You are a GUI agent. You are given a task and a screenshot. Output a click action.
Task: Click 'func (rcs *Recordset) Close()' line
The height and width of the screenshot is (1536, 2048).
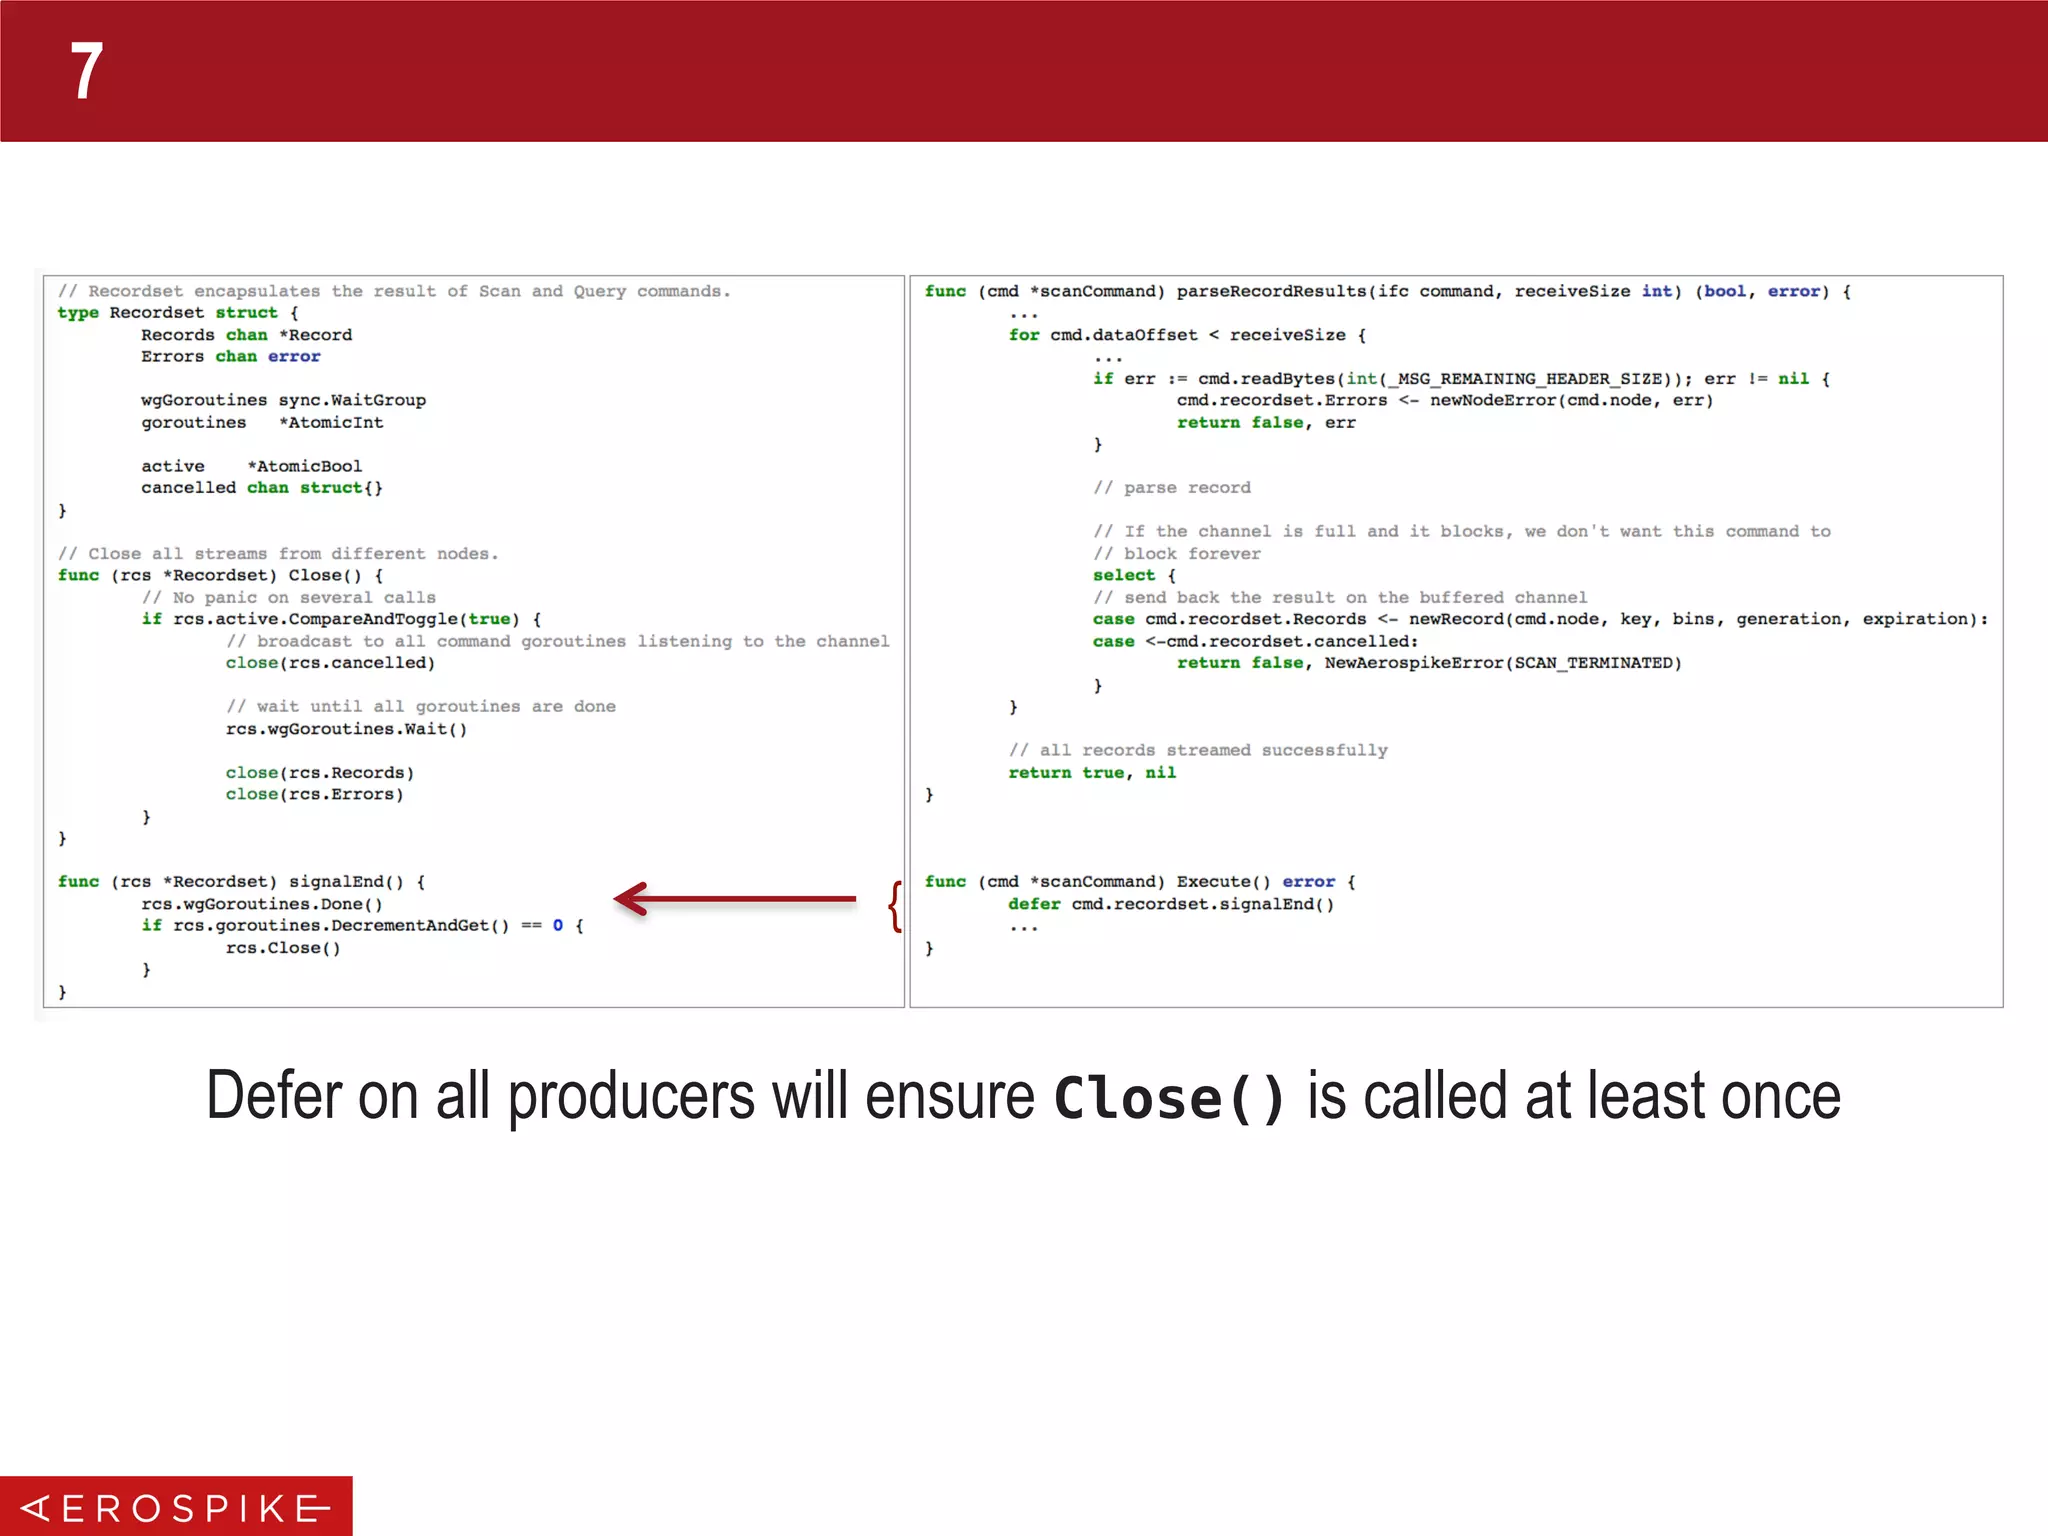click(x=220, y=576)
